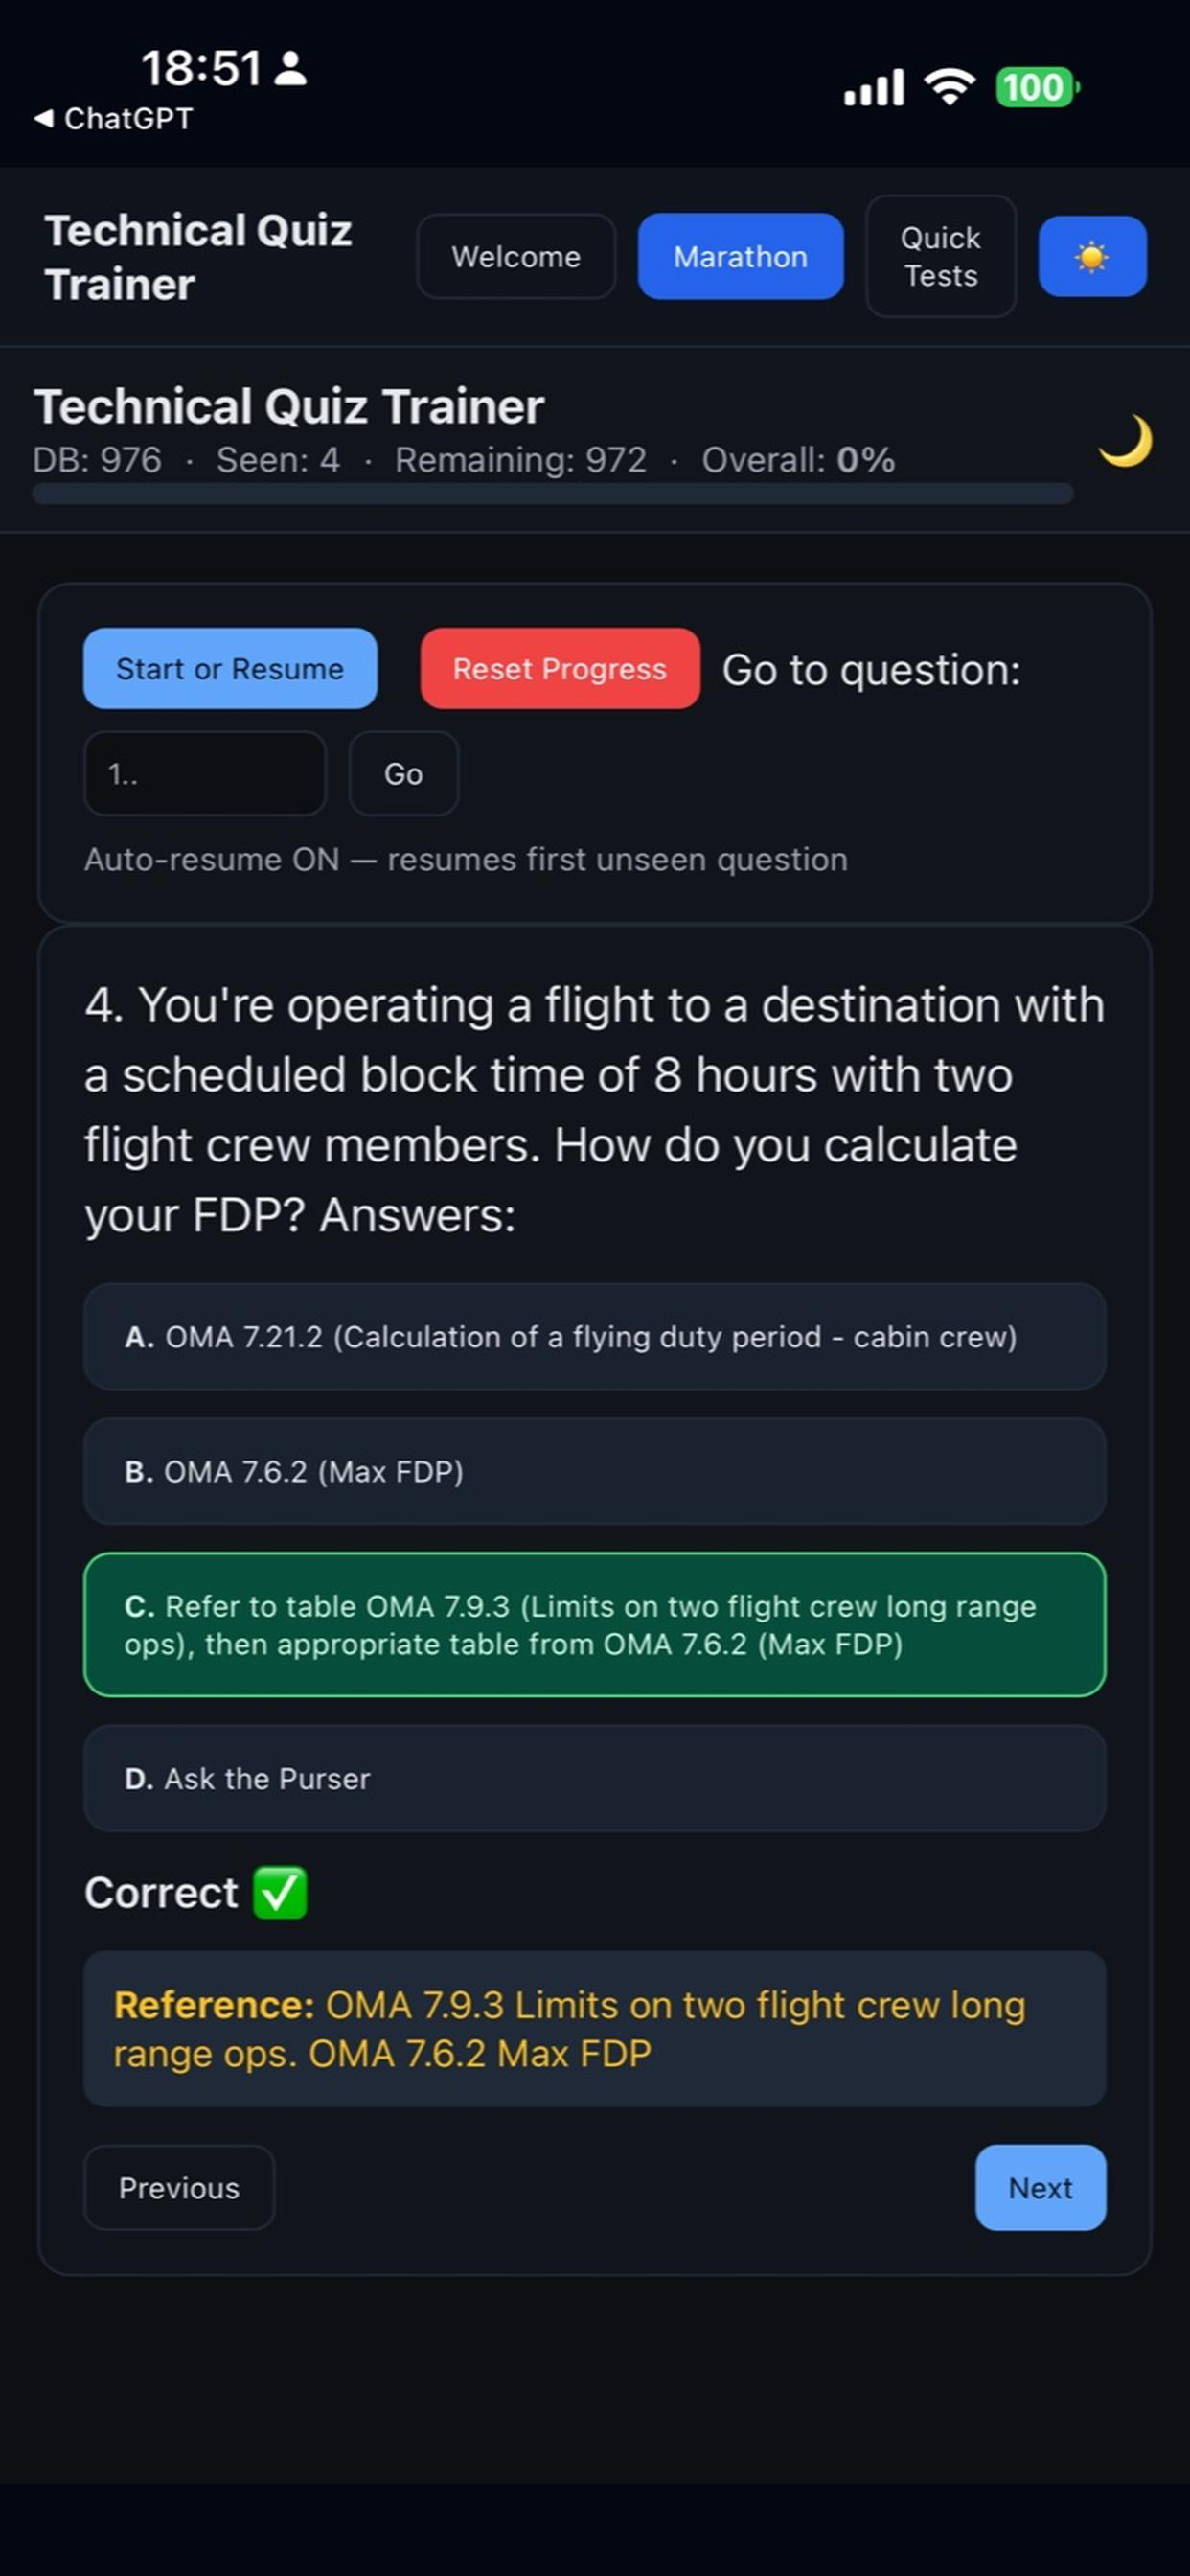The height and width of the screenshot is (2576, 1190).
Task: Click Reset Progress
Action: click(x=559, y=669)
